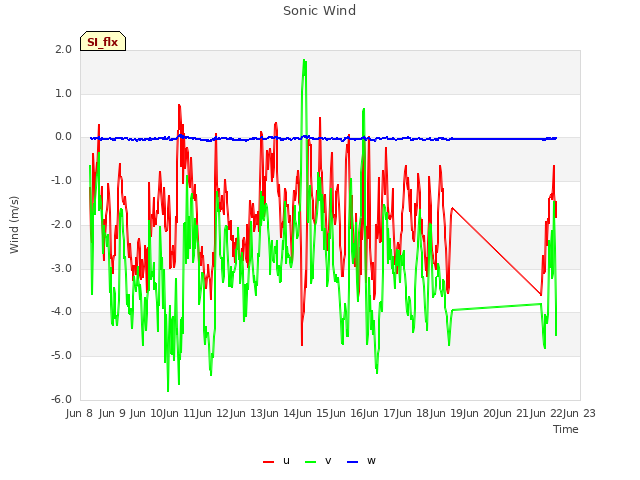Click the Wind (m/s) axis label
The width and height of the screenshot is (640, 480).
click(14, 225)
